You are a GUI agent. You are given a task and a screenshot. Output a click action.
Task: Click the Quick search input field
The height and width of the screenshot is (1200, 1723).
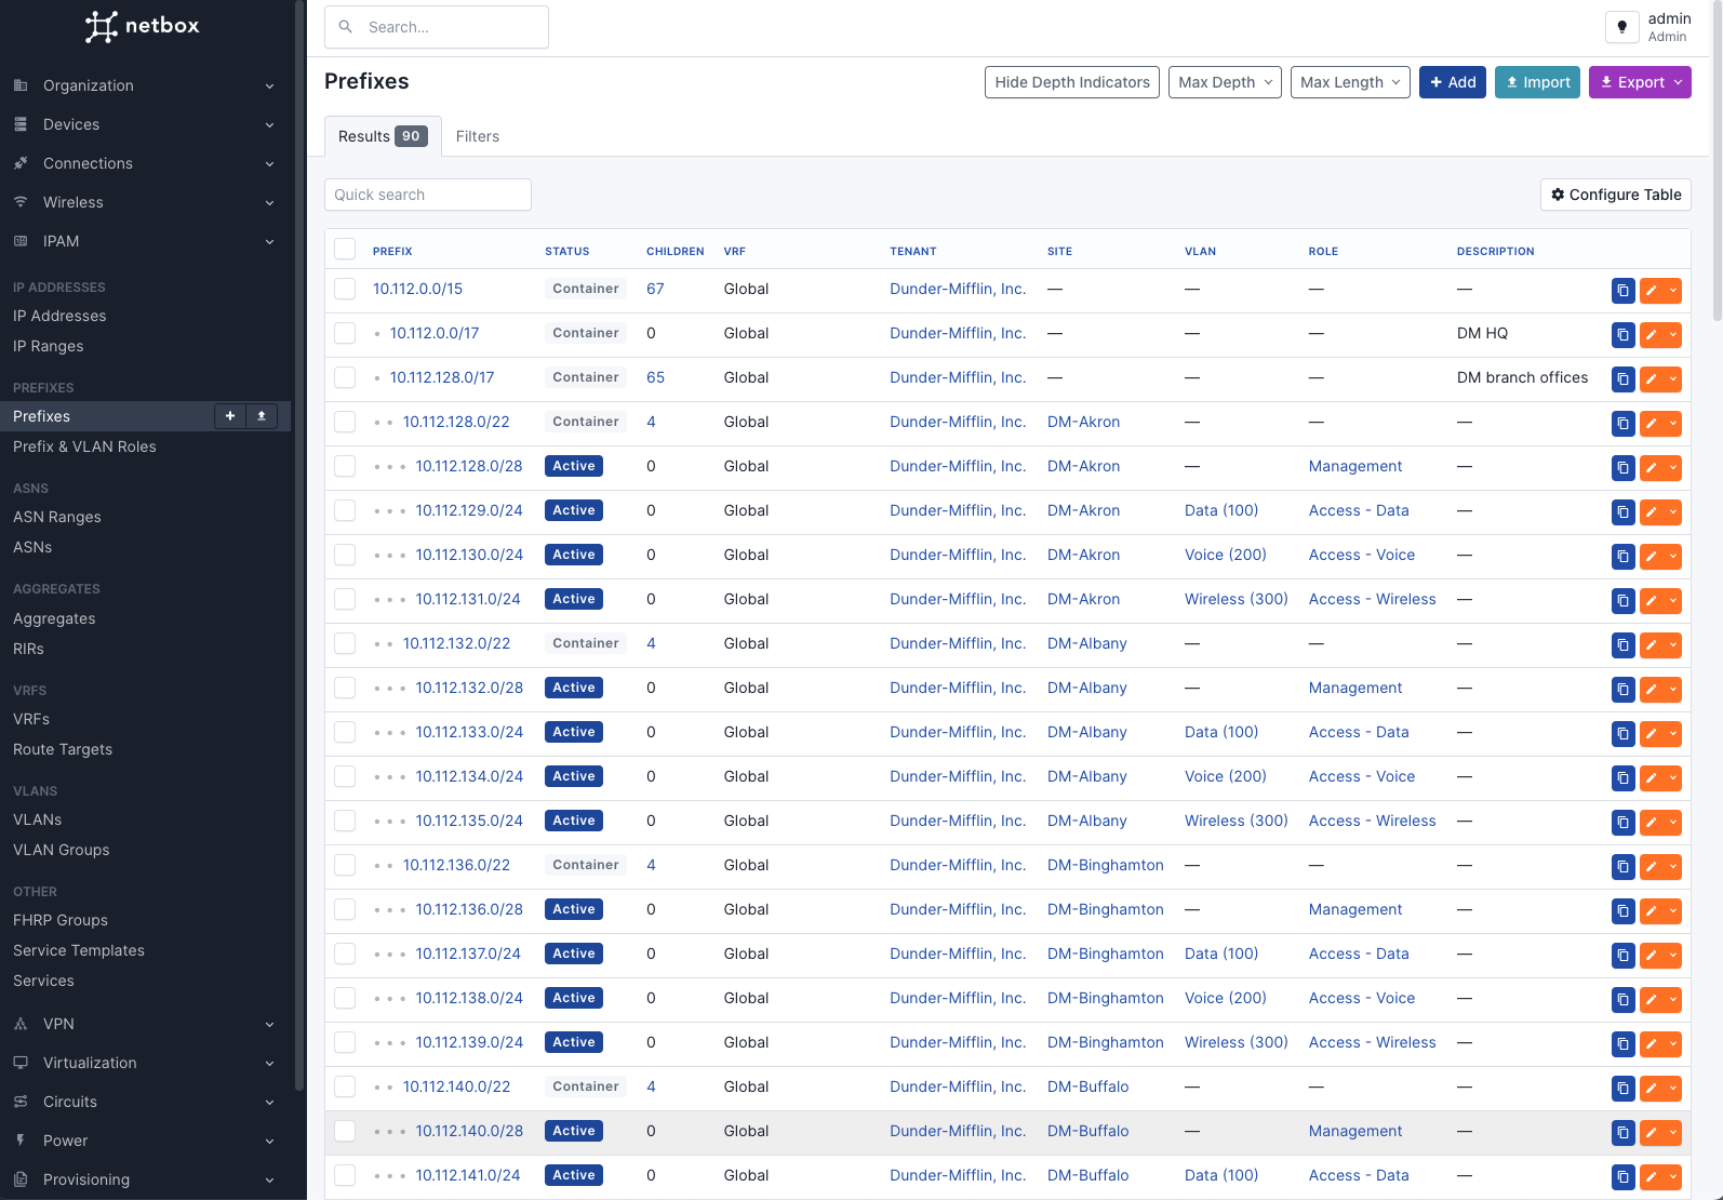pyautogui.click(x=427, y=195)
